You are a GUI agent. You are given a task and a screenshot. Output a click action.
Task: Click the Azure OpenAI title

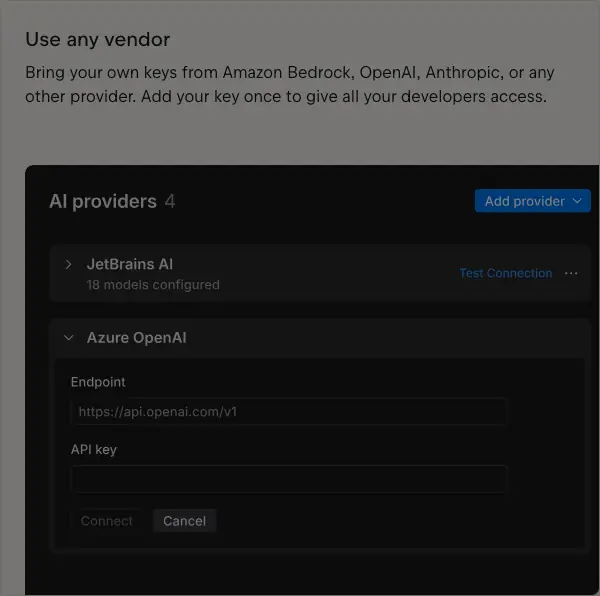click(137, 338)
